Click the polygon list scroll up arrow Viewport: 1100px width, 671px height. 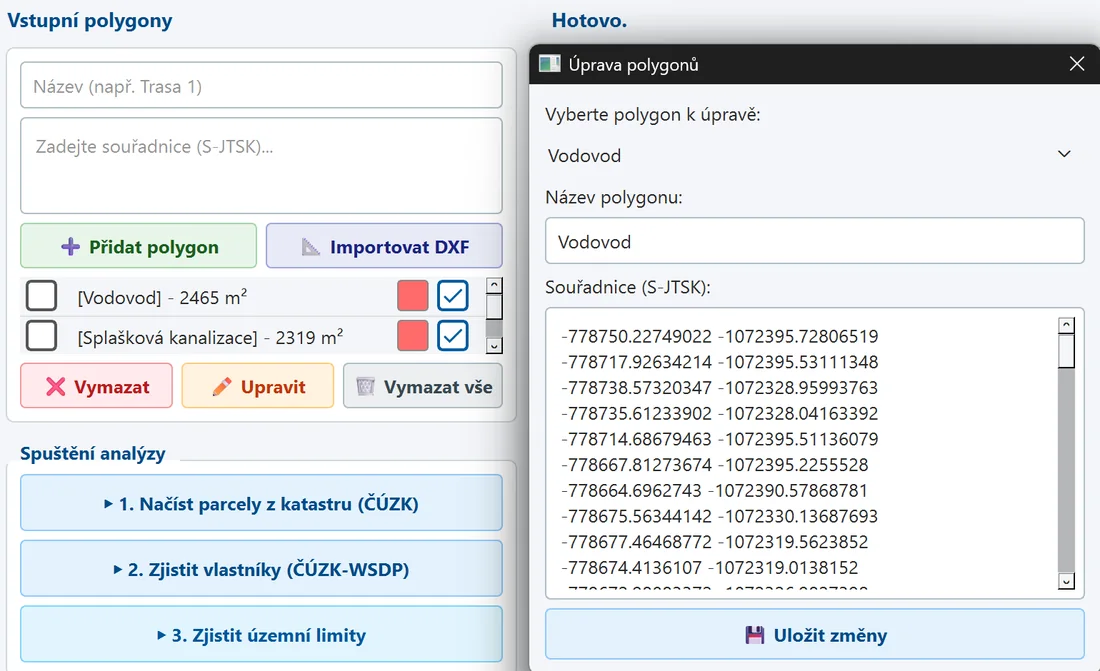tap(494, 285)
